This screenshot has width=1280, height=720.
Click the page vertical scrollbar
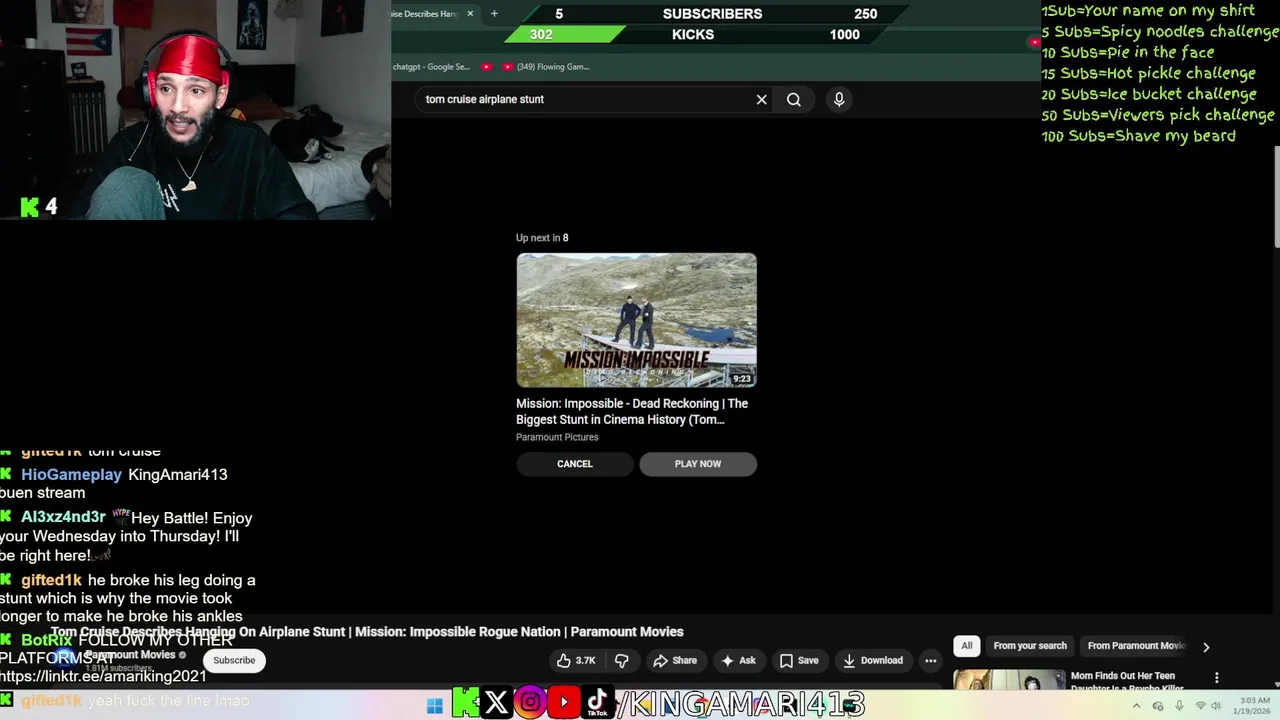pos(1276,196)
